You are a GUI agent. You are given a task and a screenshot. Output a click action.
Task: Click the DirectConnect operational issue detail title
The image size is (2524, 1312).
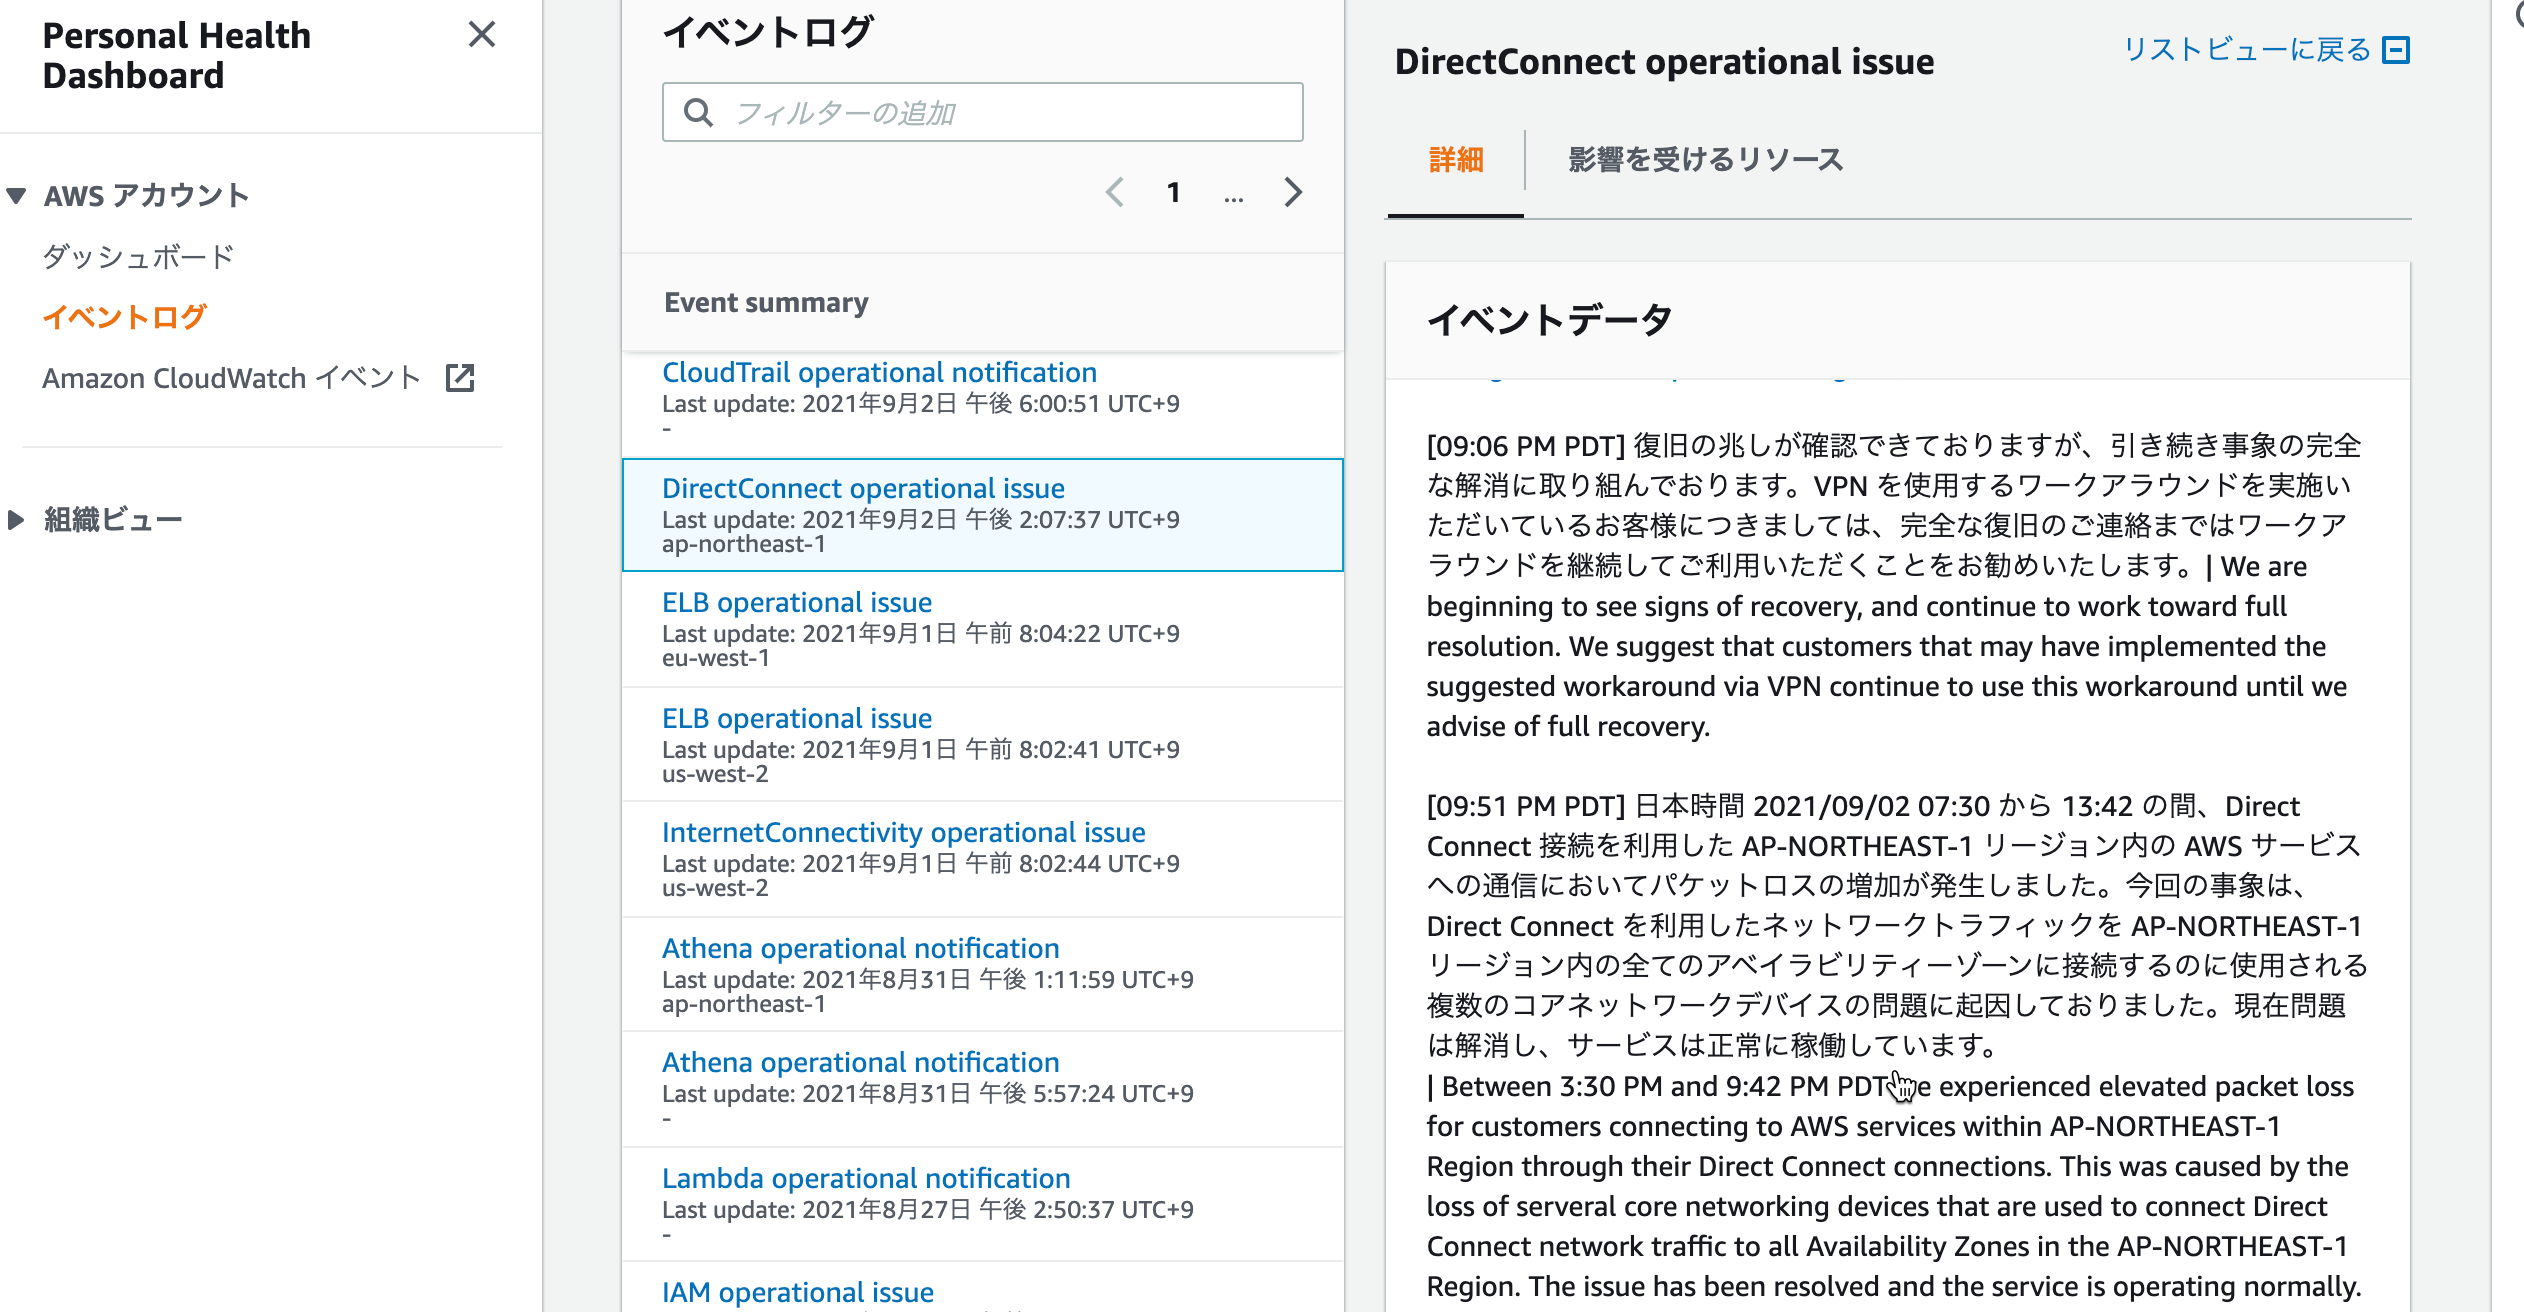1664,62
